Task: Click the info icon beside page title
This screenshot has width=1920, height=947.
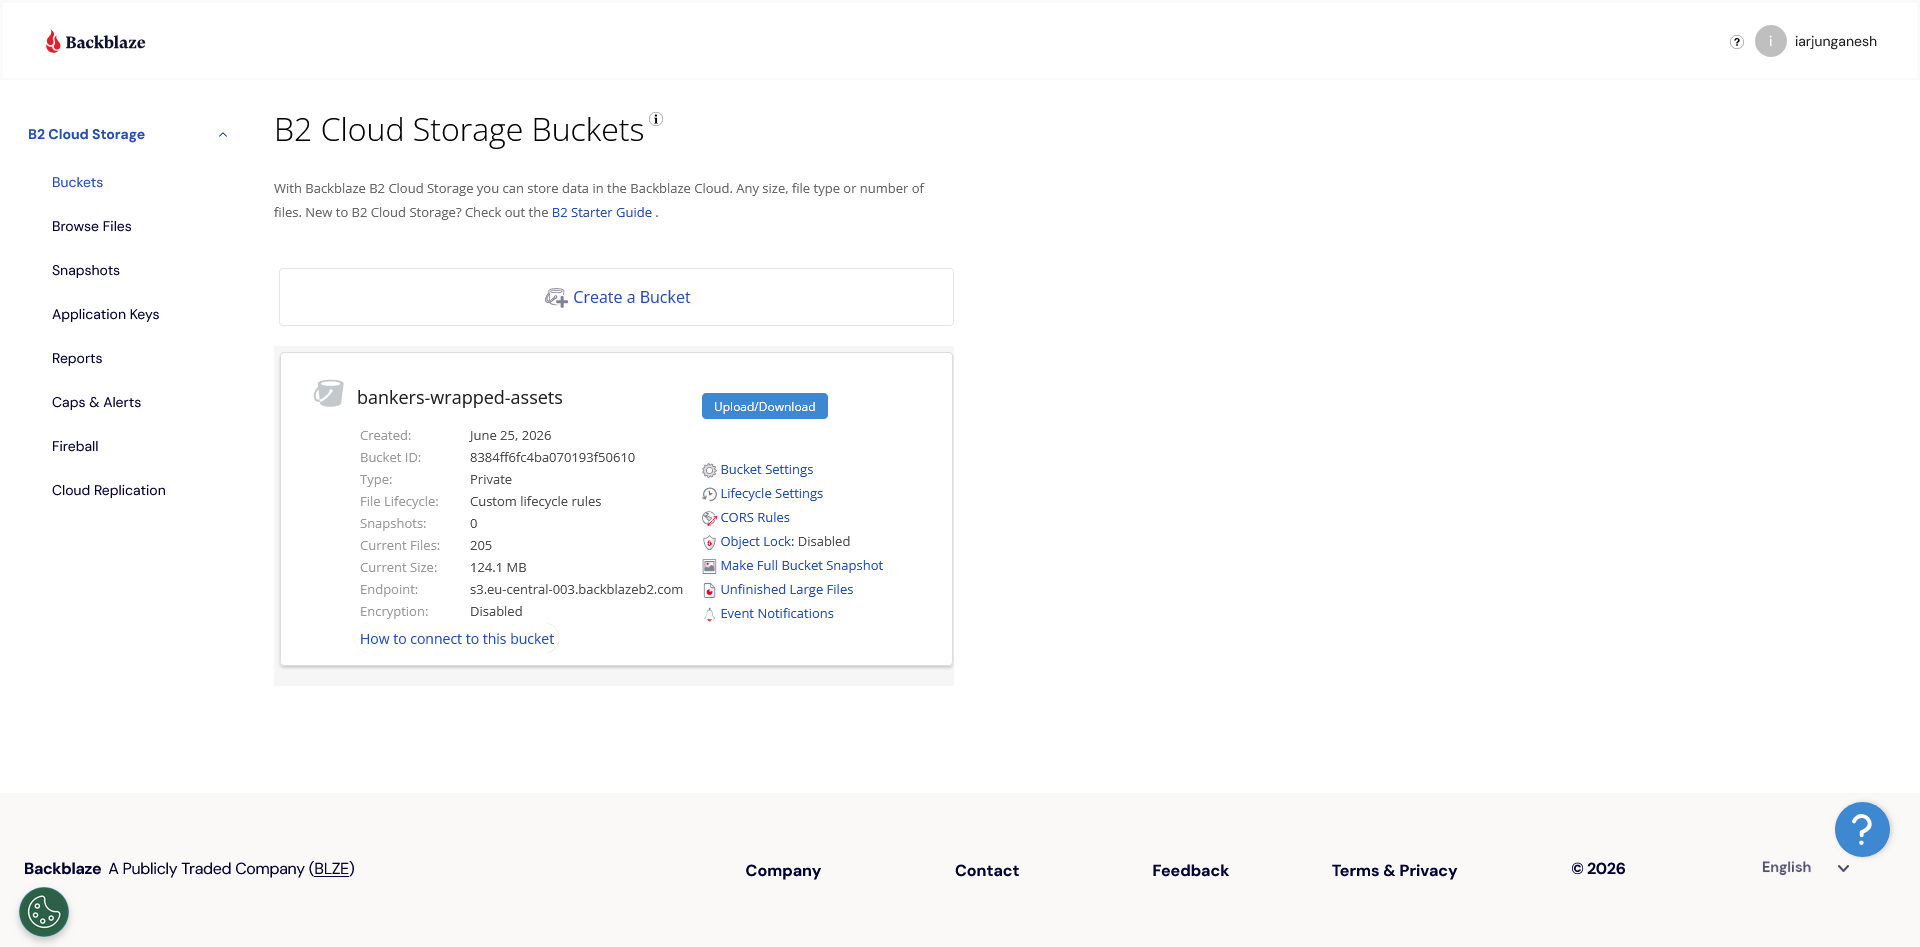Action: 656,119
